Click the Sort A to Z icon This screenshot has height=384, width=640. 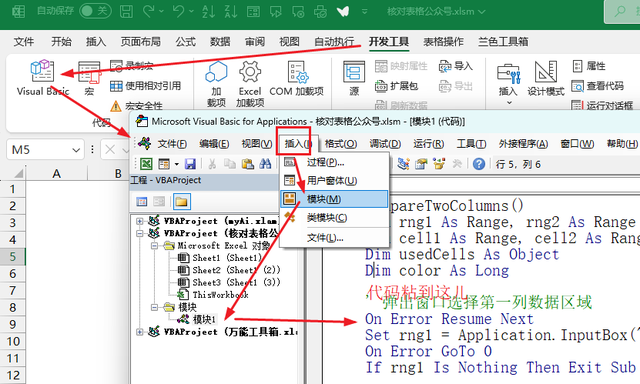[208, 11]
